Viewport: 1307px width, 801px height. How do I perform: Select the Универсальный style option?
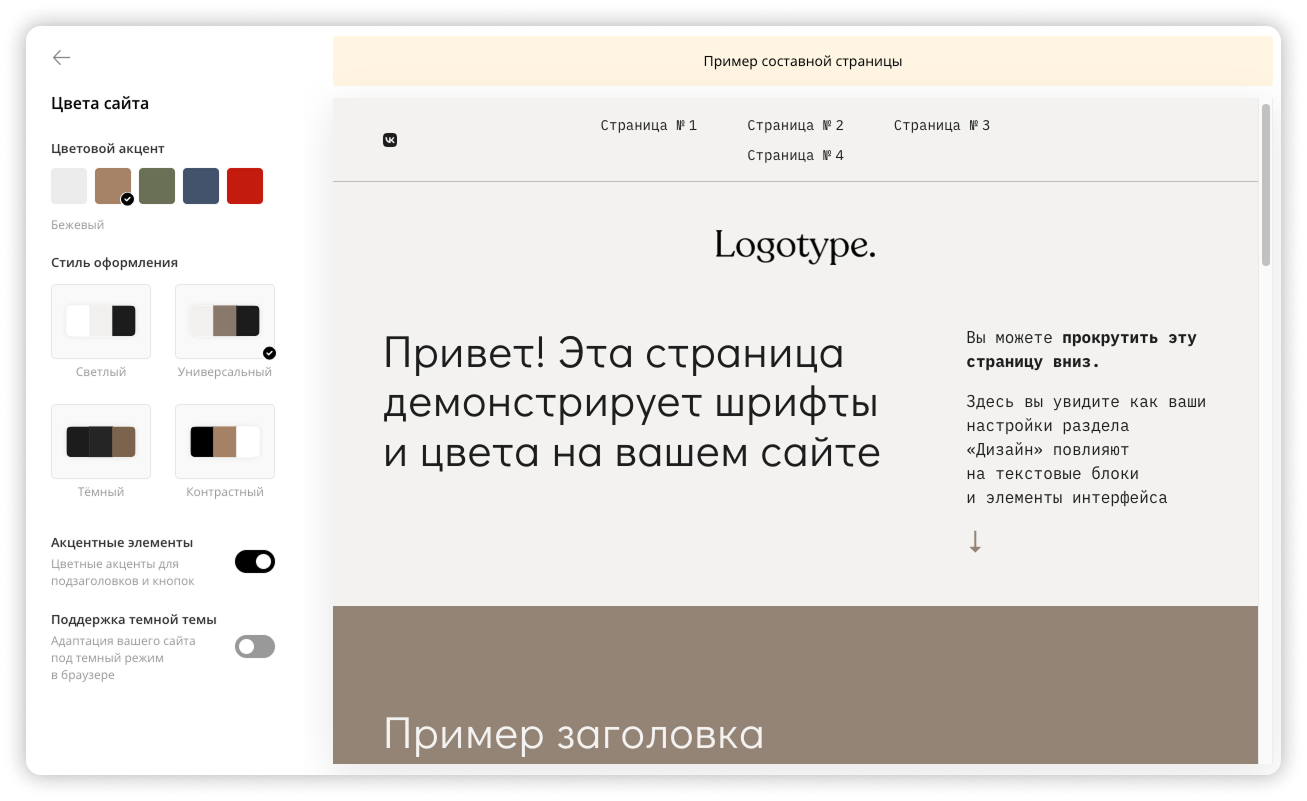click(225, 322)
